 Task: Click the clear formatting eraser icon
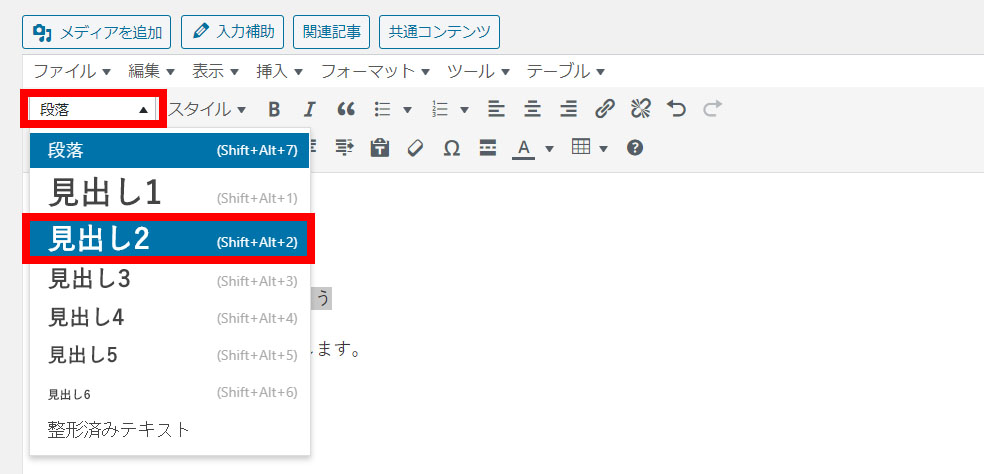tap(416, 148)
